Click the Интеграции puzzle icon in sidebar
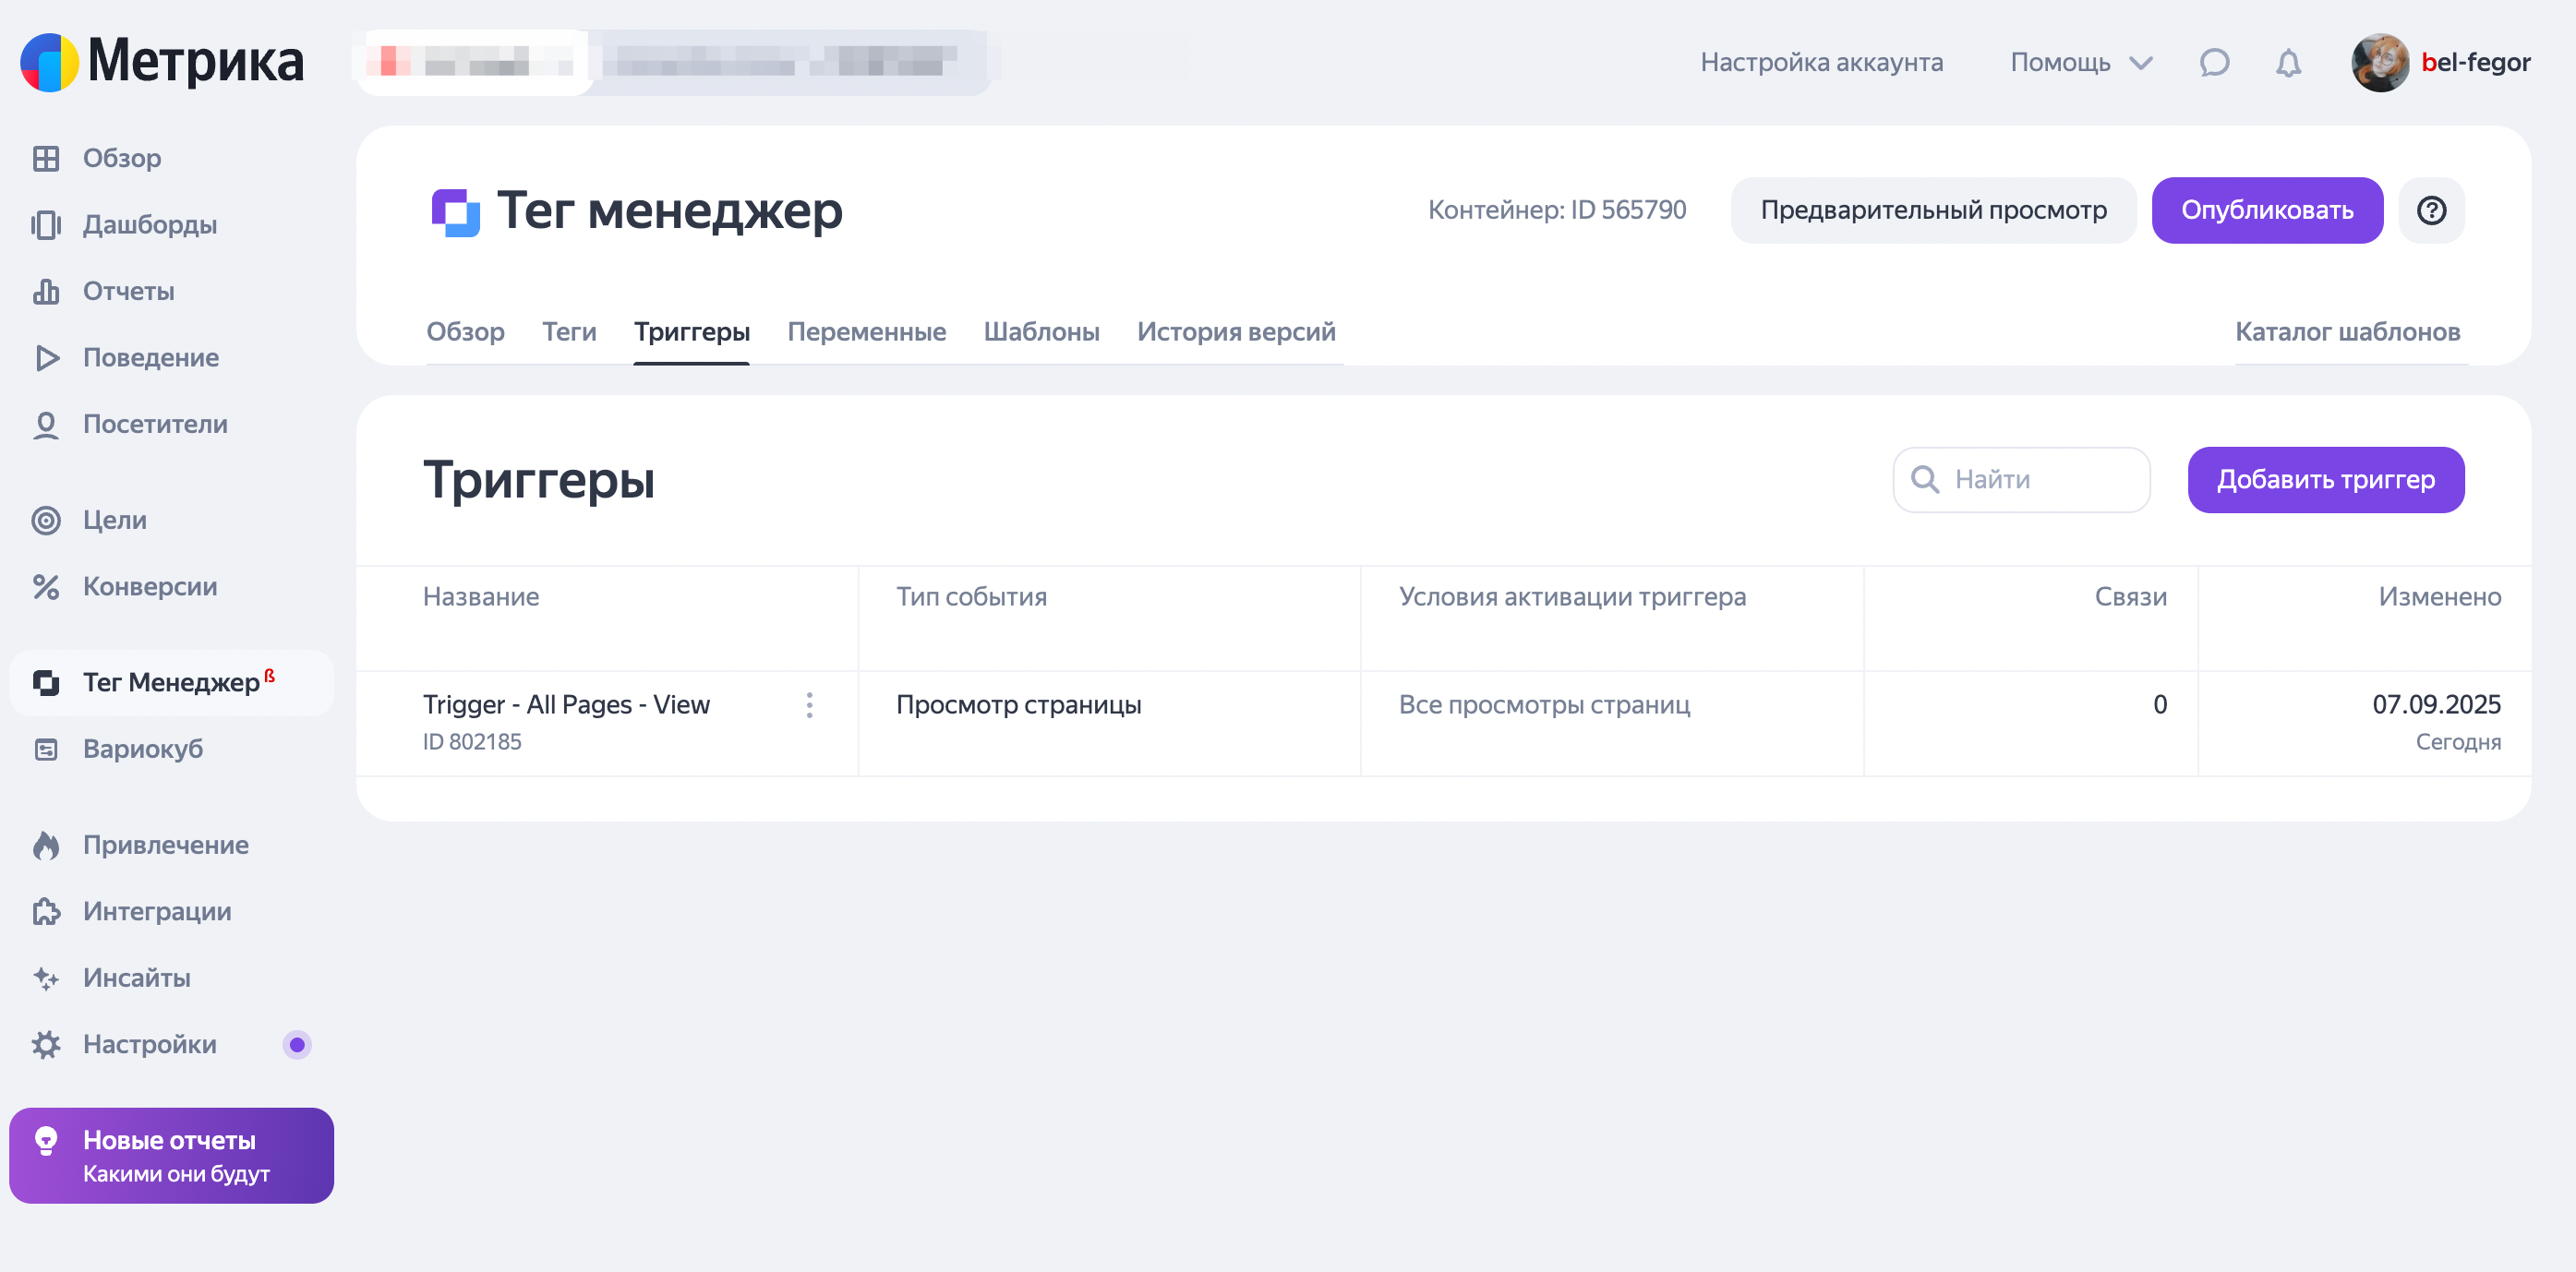Image resolution: width=2576 pixels, height=1272 pixels. 46,911
